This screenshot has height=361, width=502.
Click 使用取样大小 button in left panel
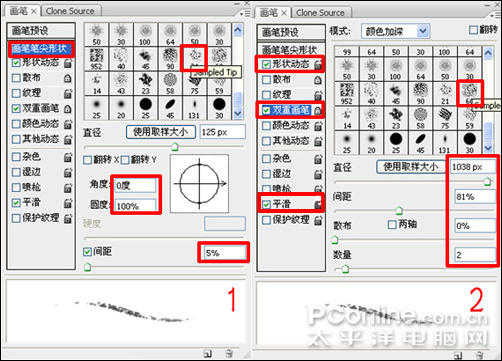pos(161,132)
